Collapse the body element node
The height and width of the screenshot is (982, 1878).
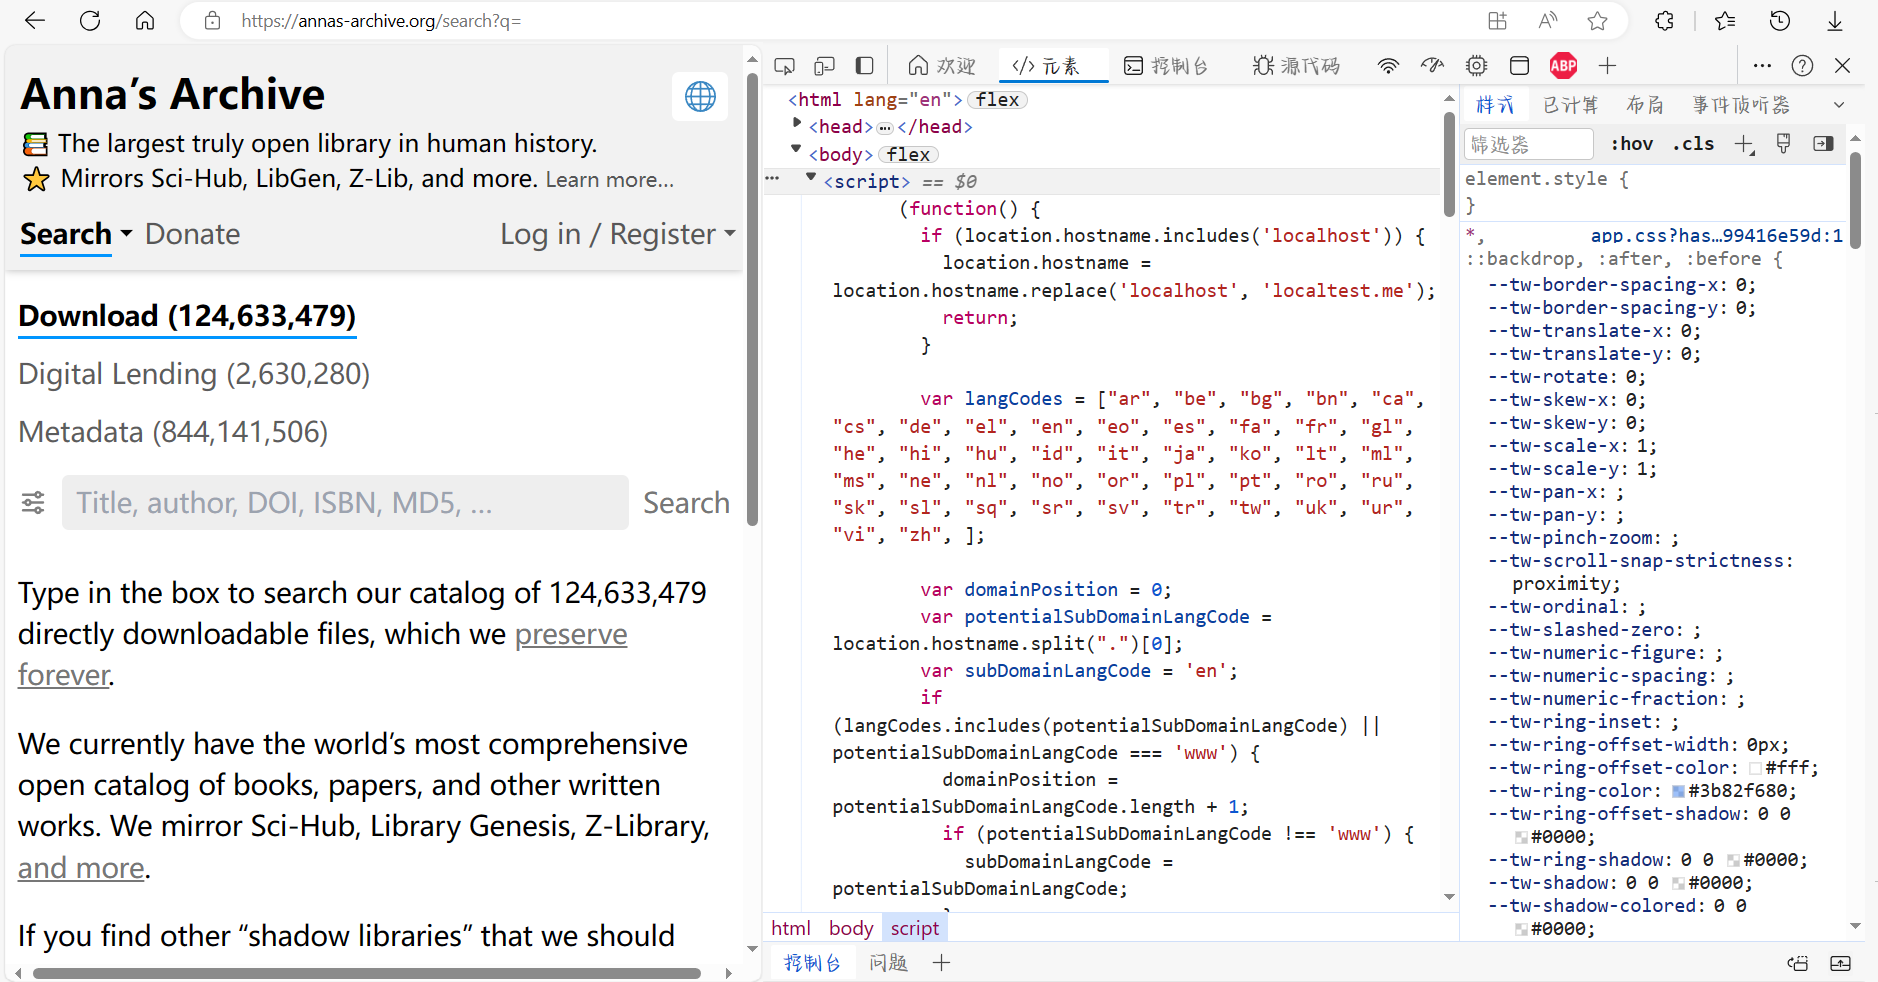coord(797,149)
